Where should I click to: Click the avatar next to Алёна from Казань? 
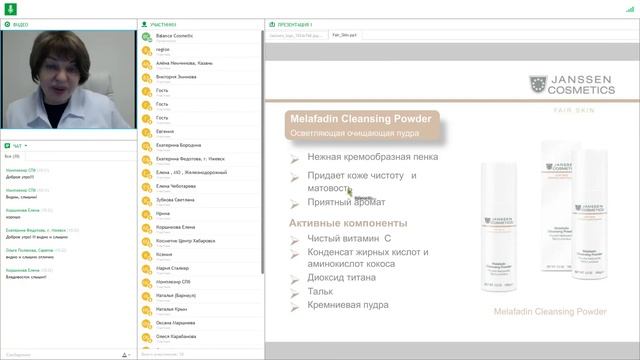click(147, 64)
